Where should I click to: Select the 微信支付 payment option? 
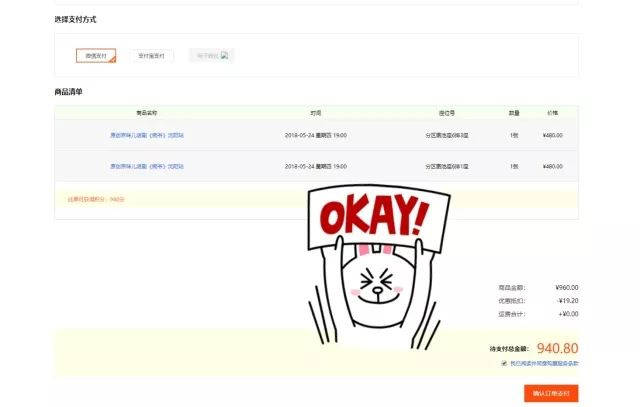[x=96, y=56]
